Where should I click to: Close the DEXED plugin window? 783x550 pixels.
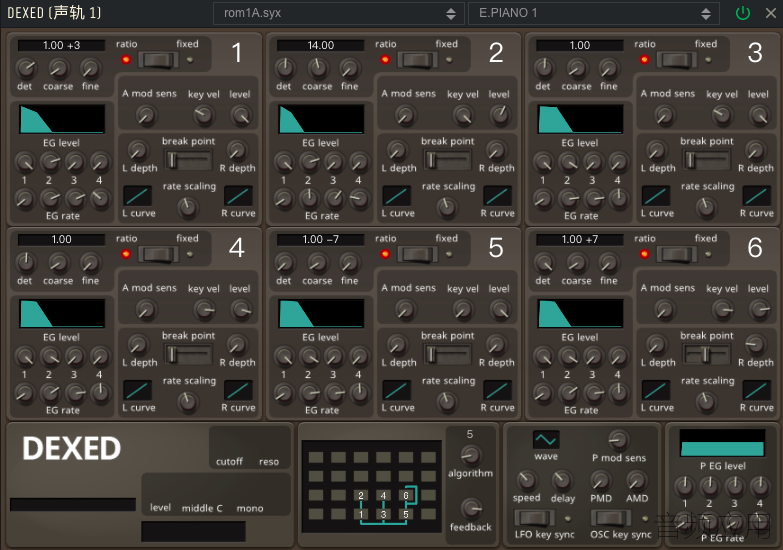[771, 13]
